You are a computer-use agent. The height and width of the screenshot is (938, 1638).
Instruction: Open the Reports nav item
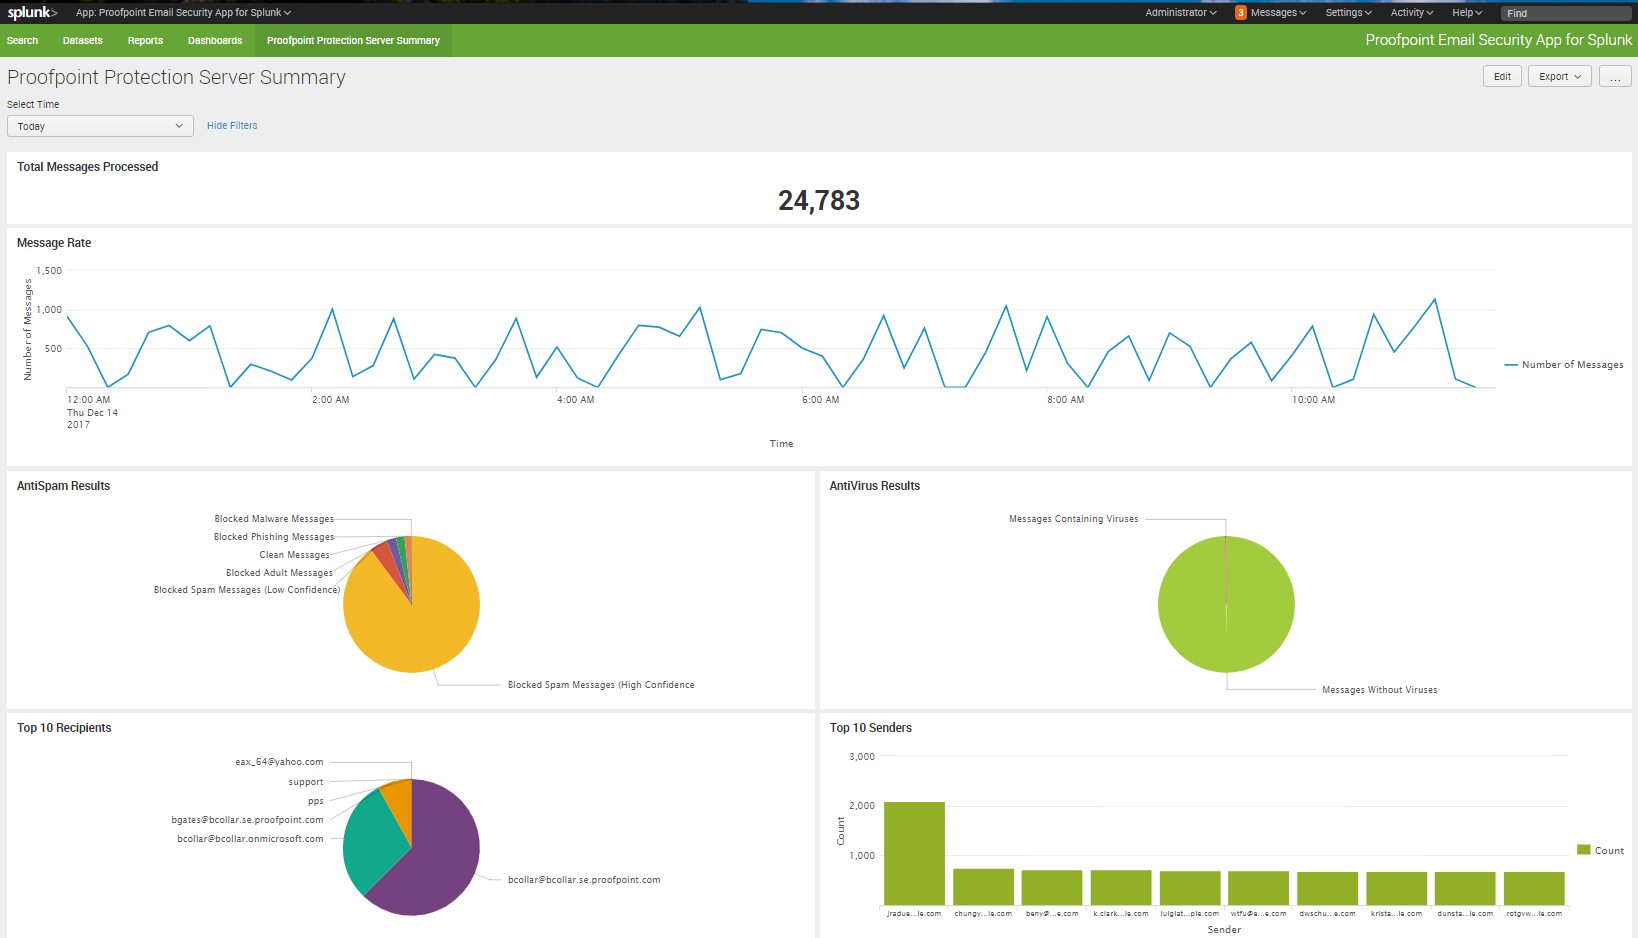click(x=145, y=41)
